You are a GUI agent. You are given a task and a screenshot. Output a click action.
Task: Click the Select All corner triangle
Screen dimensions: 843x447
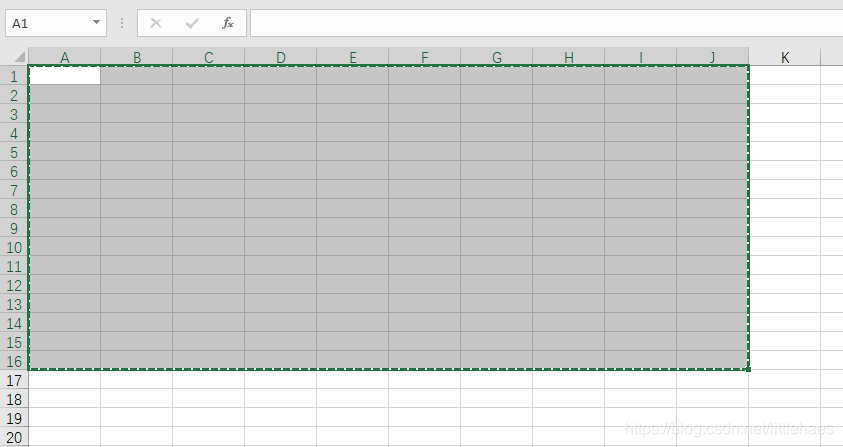point(19,57)
